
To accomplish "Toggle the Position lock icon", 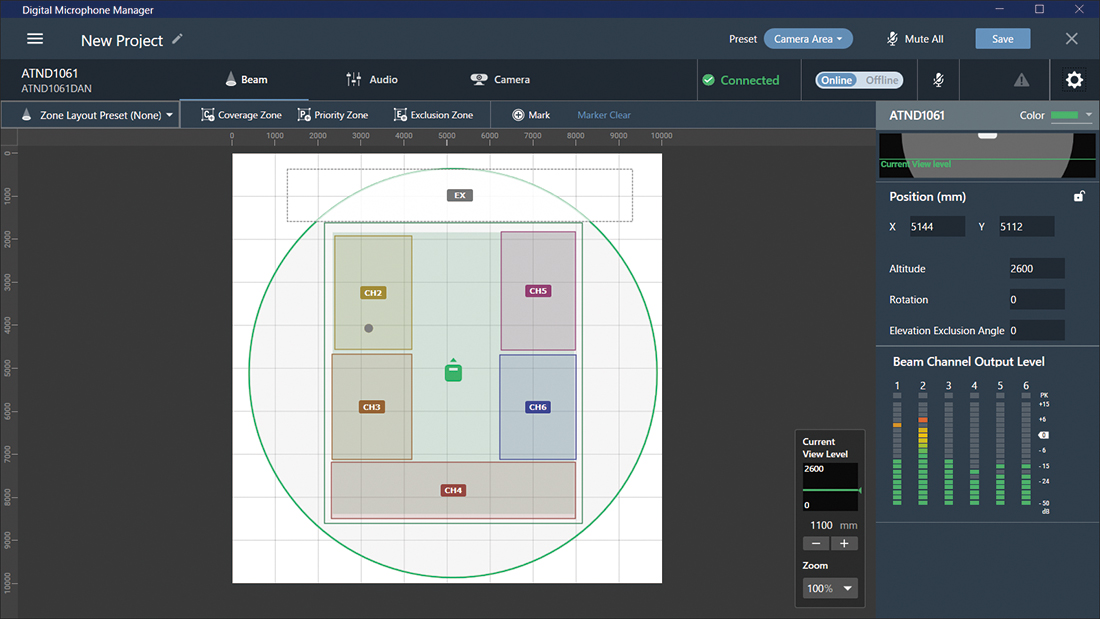I will click(1079, 197).
